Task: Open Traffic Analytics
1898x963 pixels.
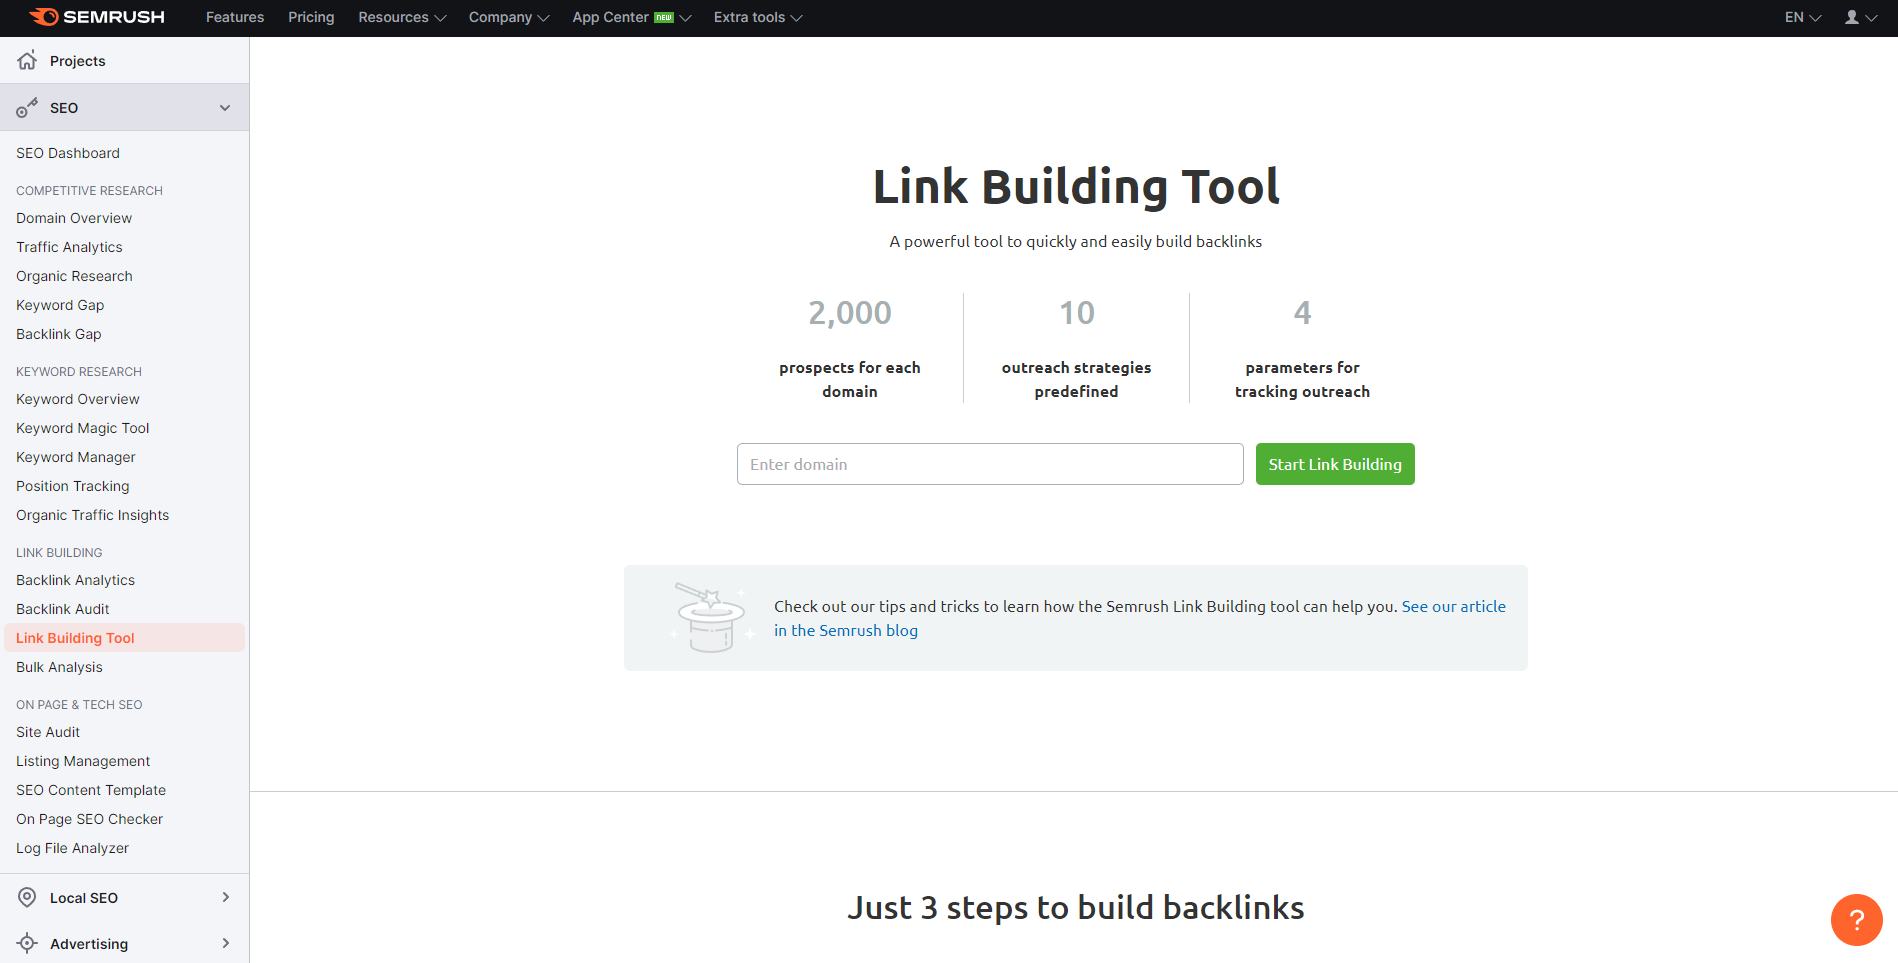Action: pyautogui.click(x=69, y=247)
